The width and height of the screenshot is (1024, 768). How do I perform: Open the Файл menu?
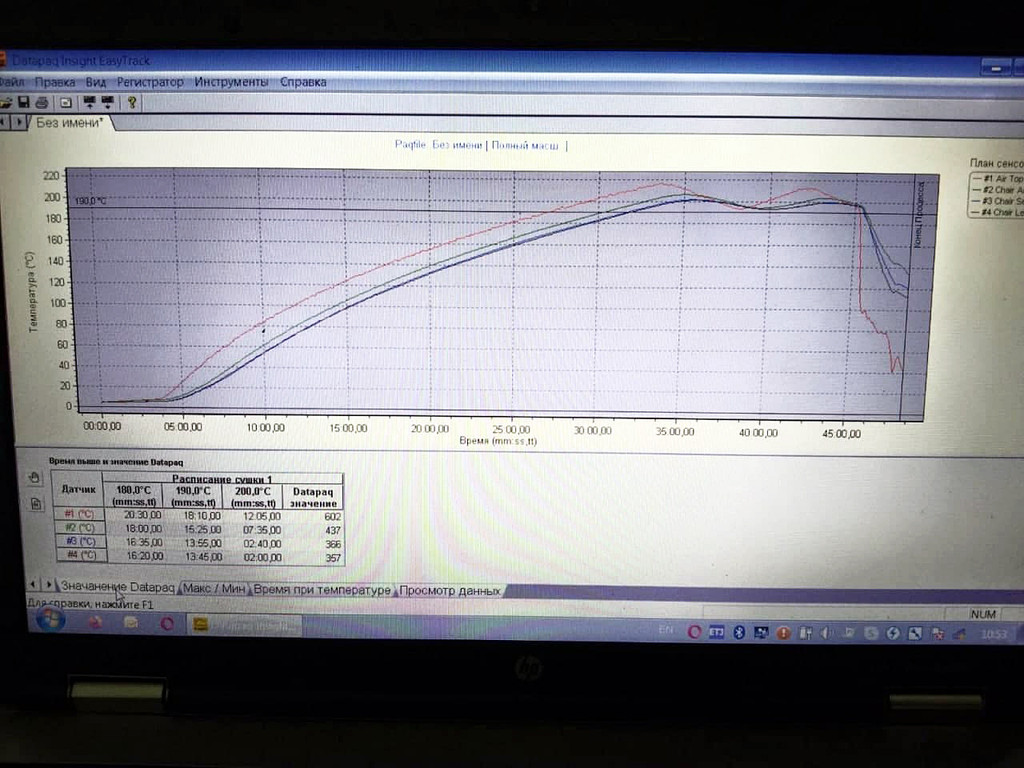[11, 82]
